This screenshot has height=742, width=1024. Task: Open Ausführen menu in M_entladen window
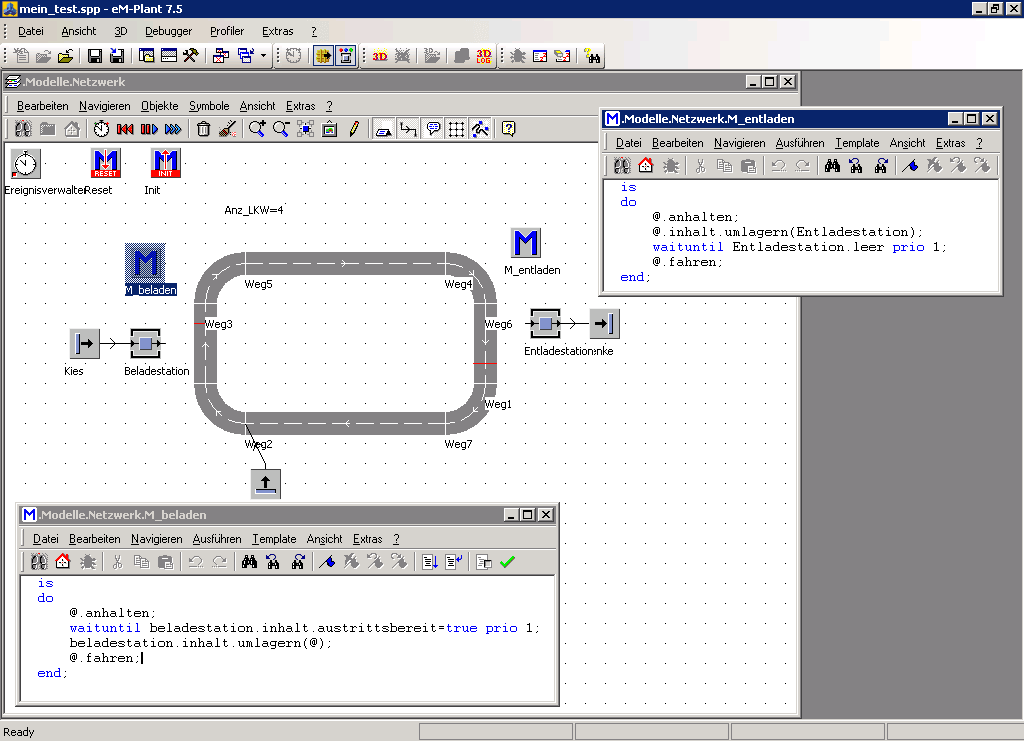(800, 143)
